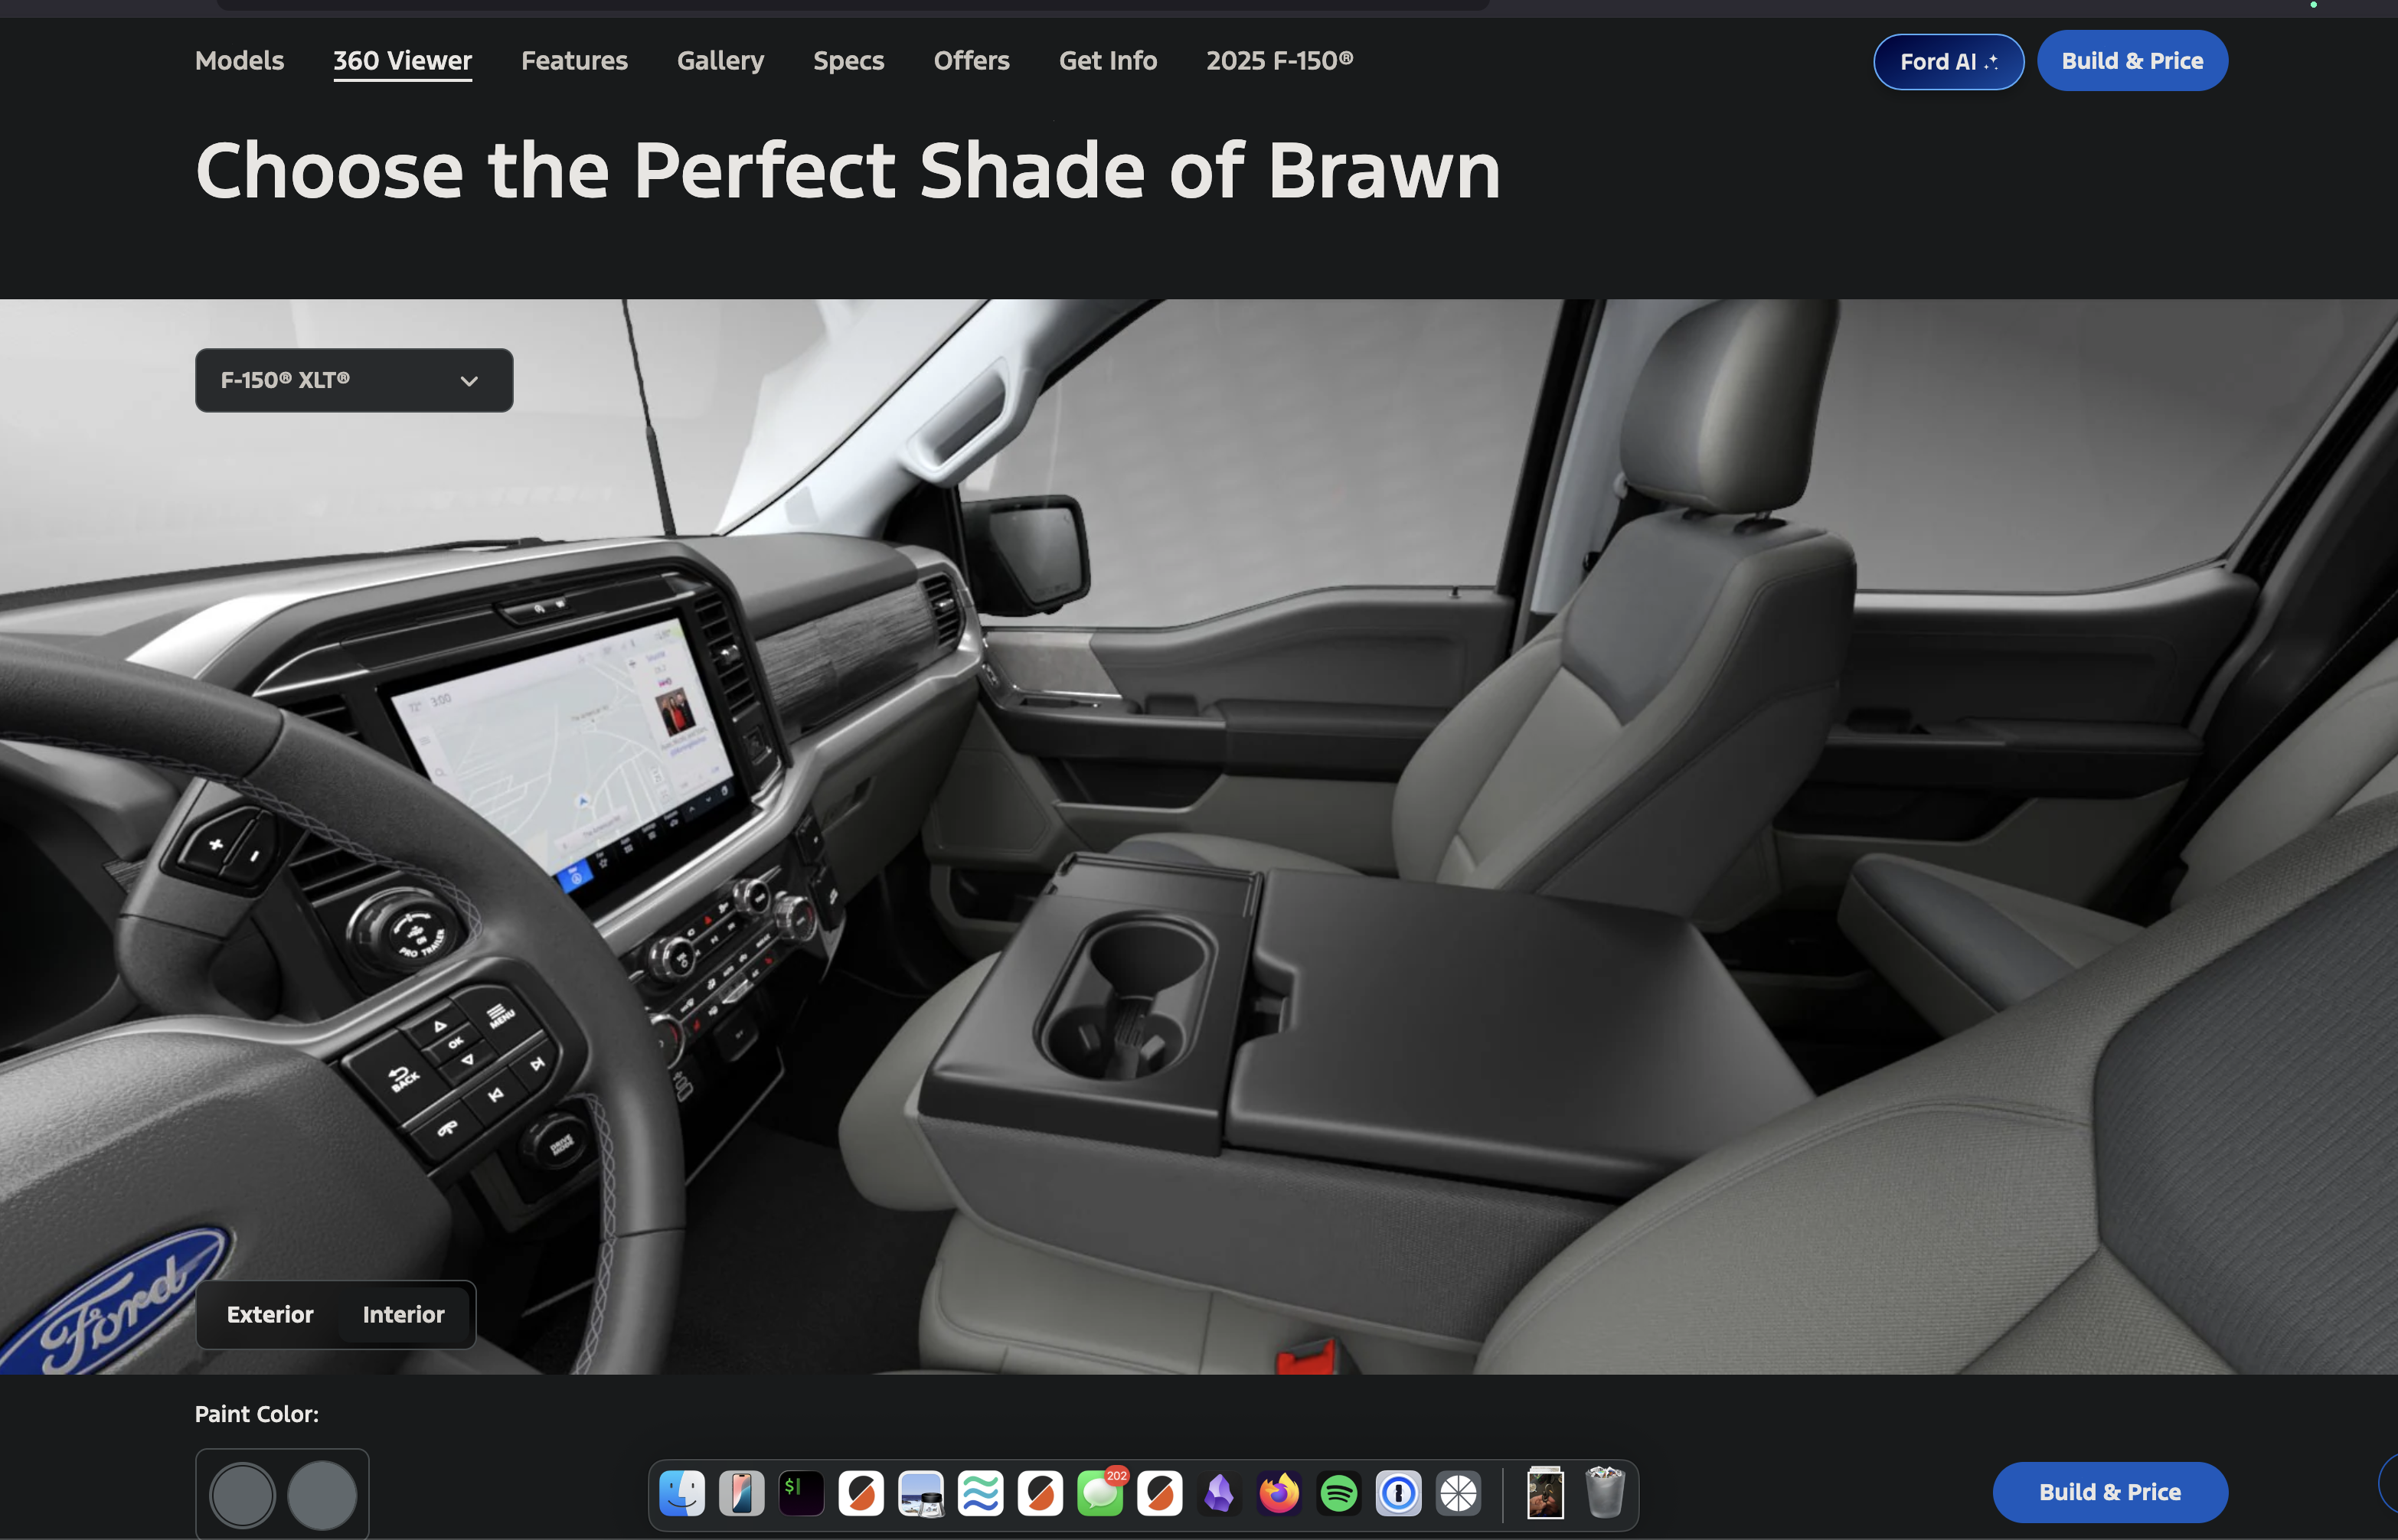Click the bottom Build & Price button
This screenshot has height=1540, width=2398.
point(2110,1492)
